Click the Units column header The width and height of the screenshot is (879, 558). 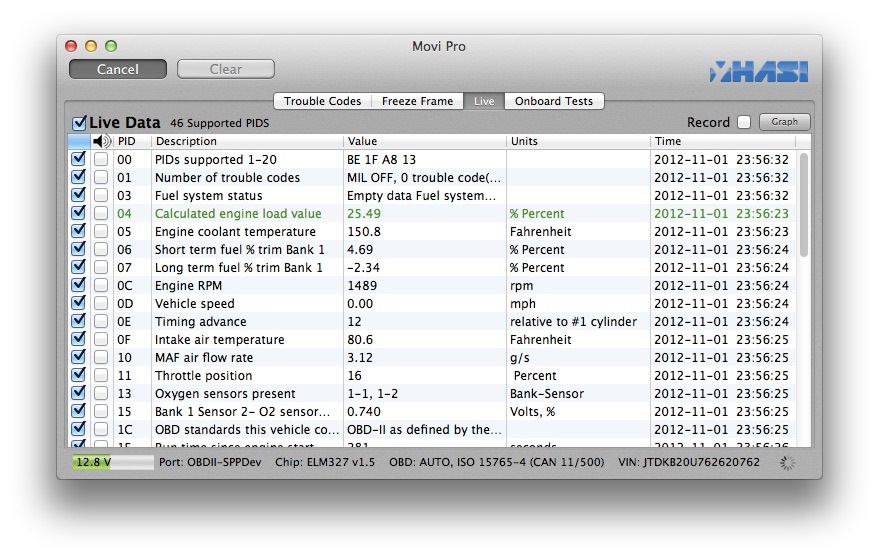point(578,141)
